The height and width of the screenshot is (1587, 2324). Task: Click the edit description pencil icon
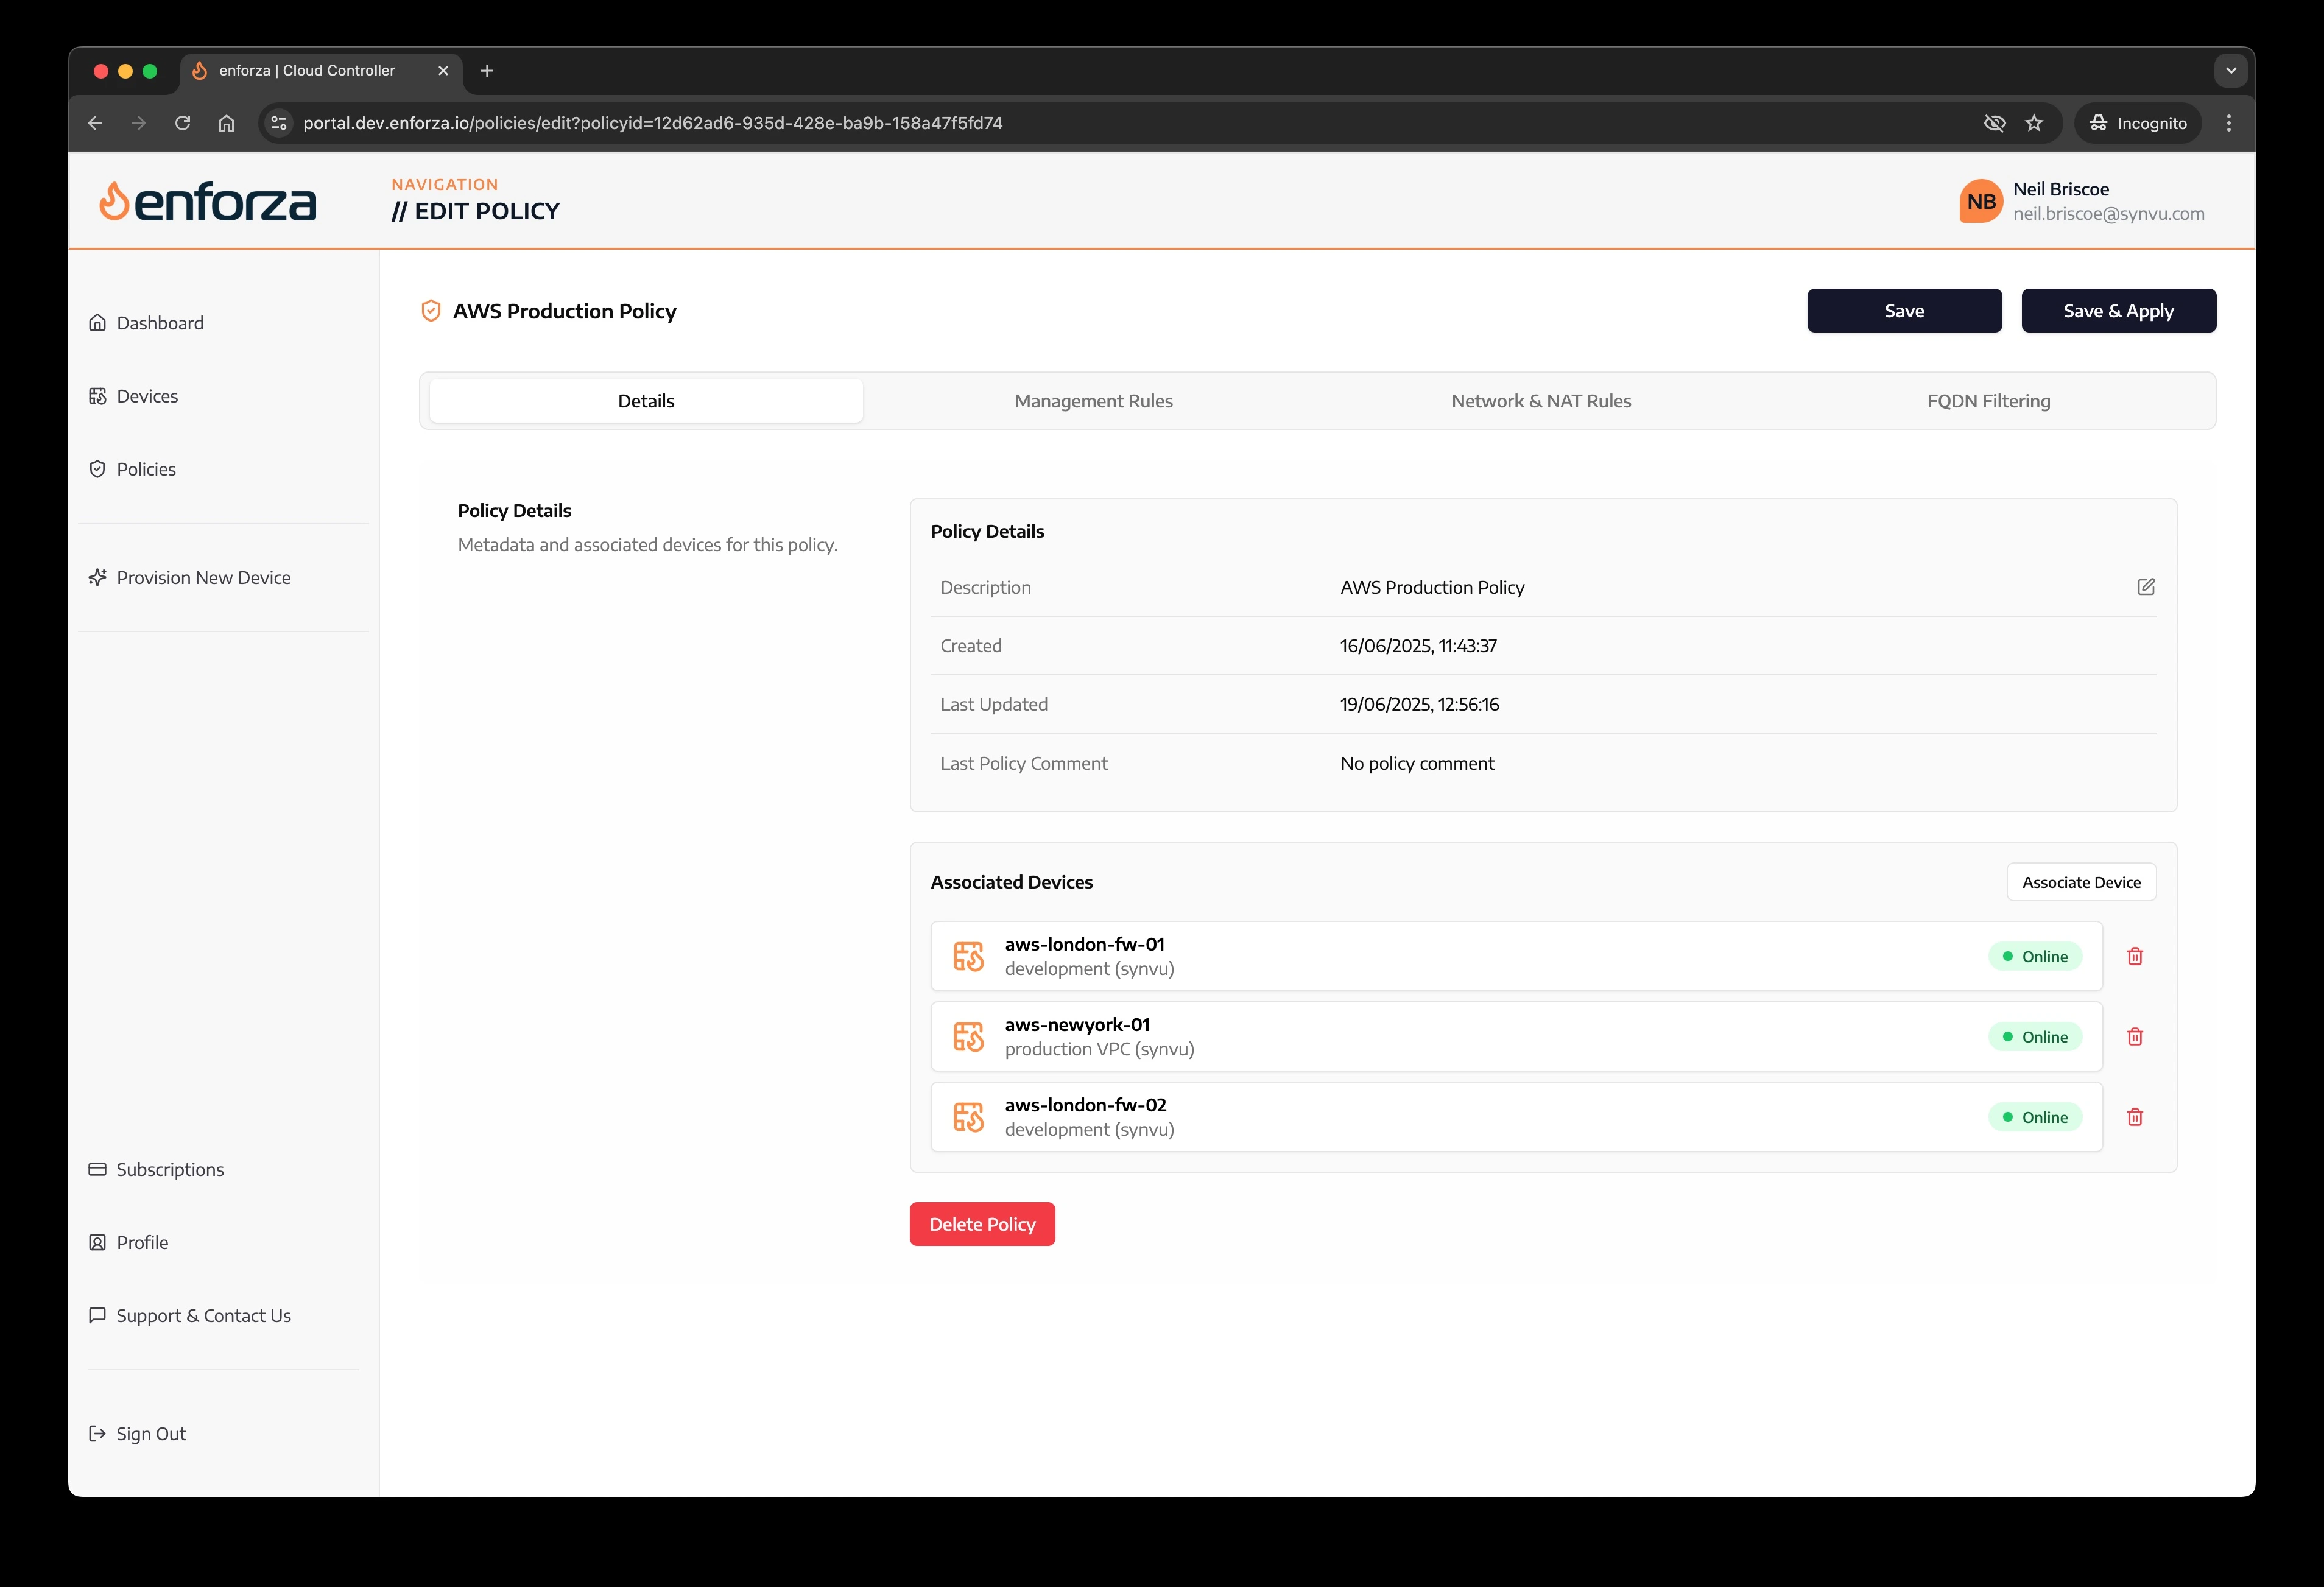click(x=2145, y=587)
